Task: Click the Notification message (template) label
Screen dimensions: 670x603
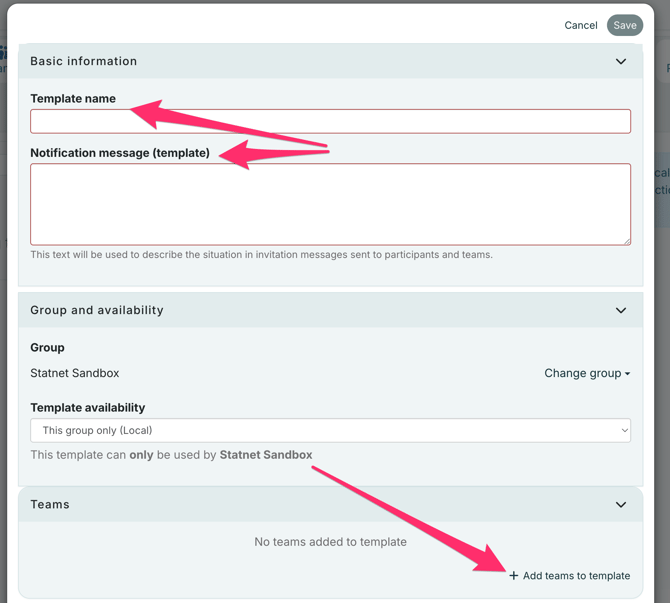Action: 120,153
